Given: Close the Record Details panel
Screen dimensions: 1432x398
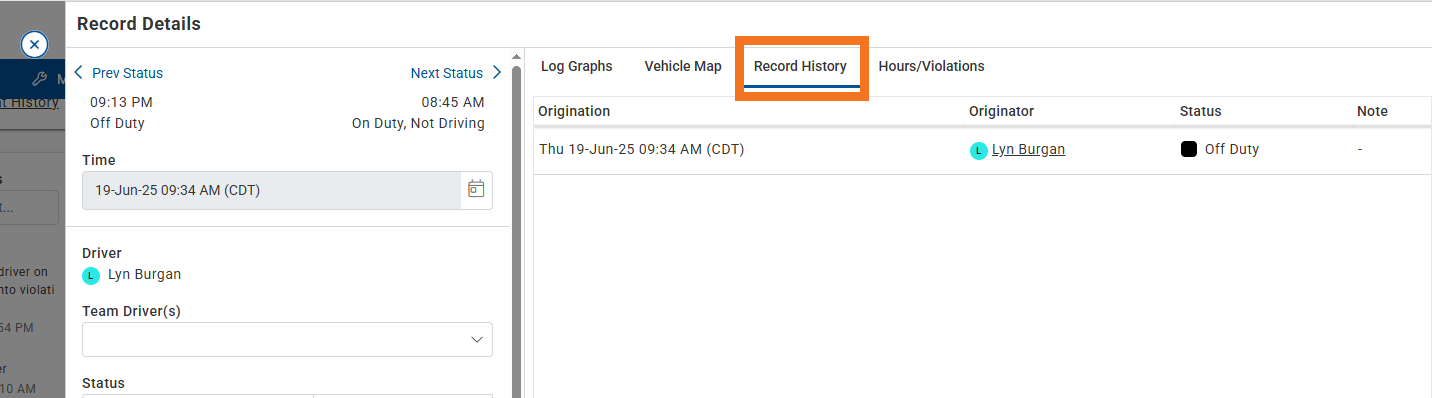Looking at the screenshot, I should 34,44.
